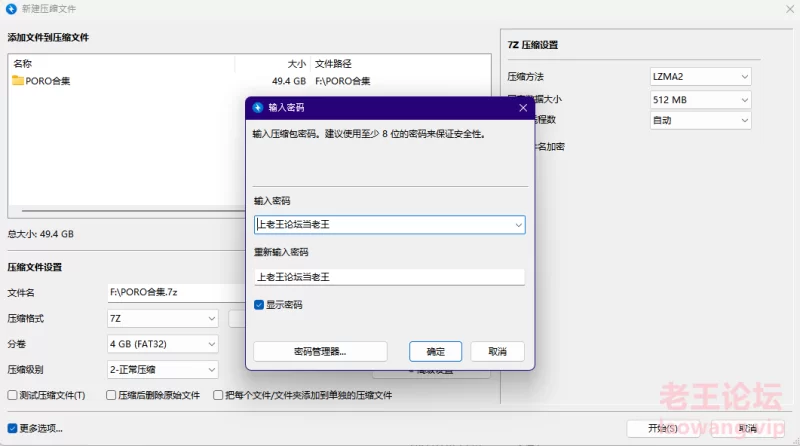
Task: Click the 重新输入密码 text field
Action: [389, 277]
